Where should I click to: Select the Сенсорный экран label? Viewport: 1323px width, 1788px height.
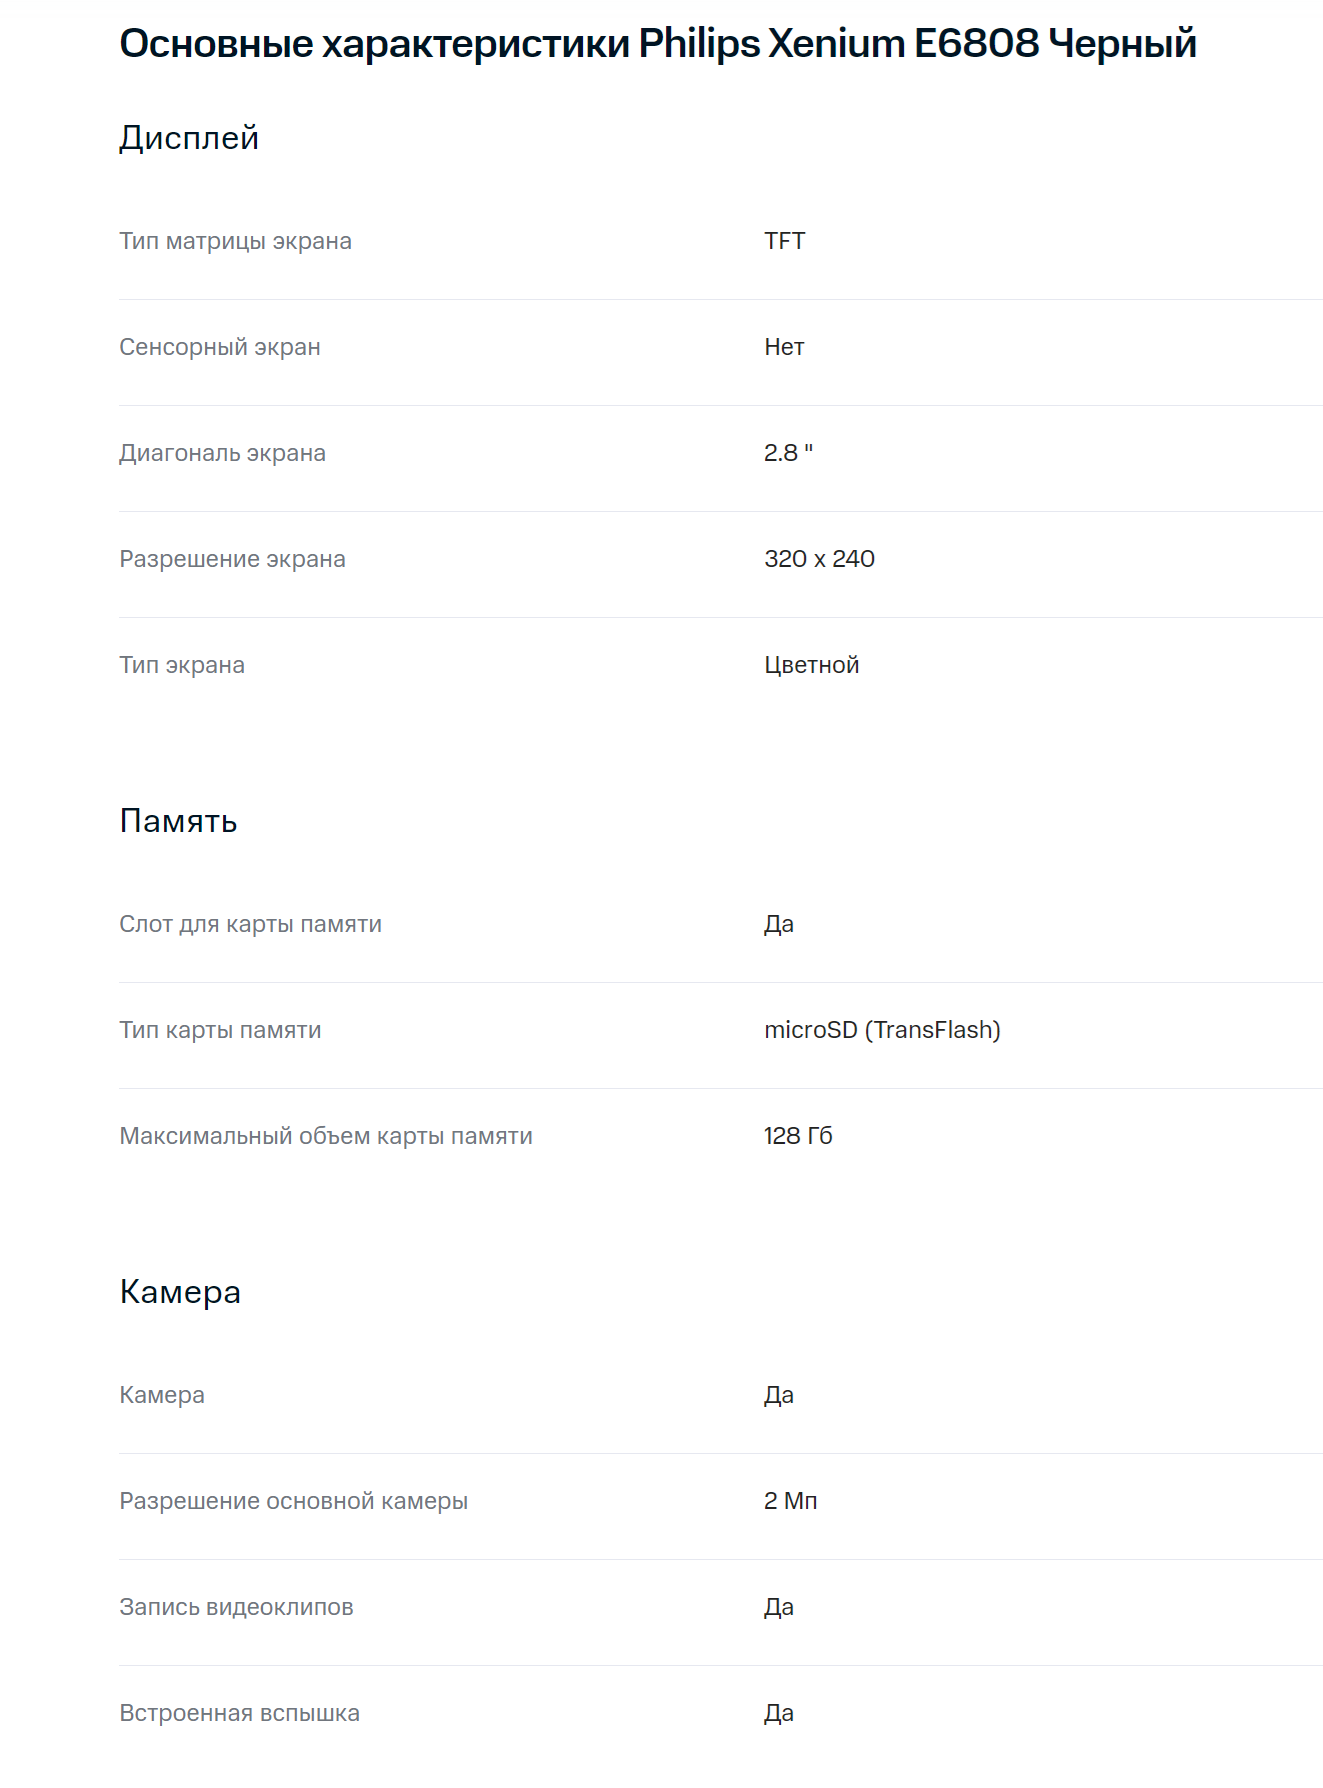pyautogui.click(x=220, y=347)
